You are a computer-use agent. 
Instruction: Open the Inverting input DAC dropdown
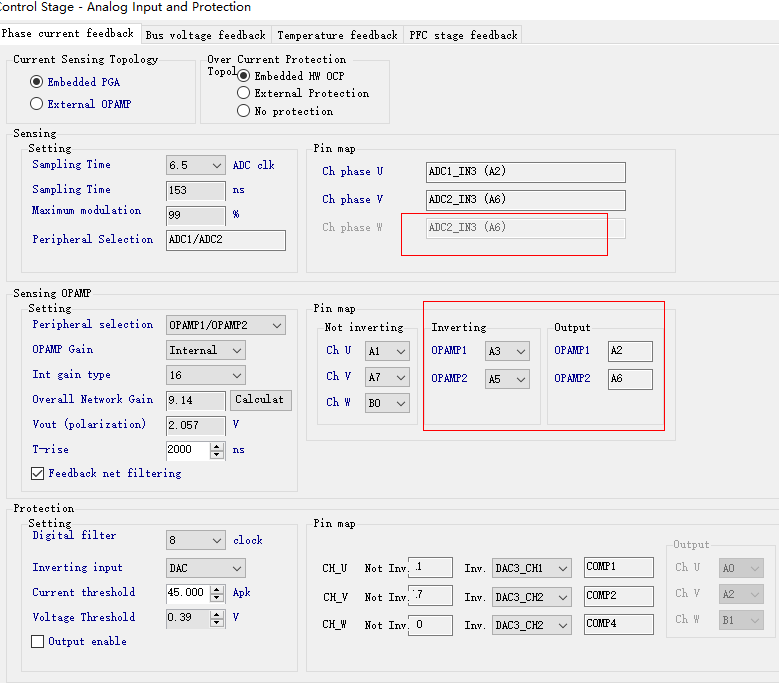tap(206, 568)
